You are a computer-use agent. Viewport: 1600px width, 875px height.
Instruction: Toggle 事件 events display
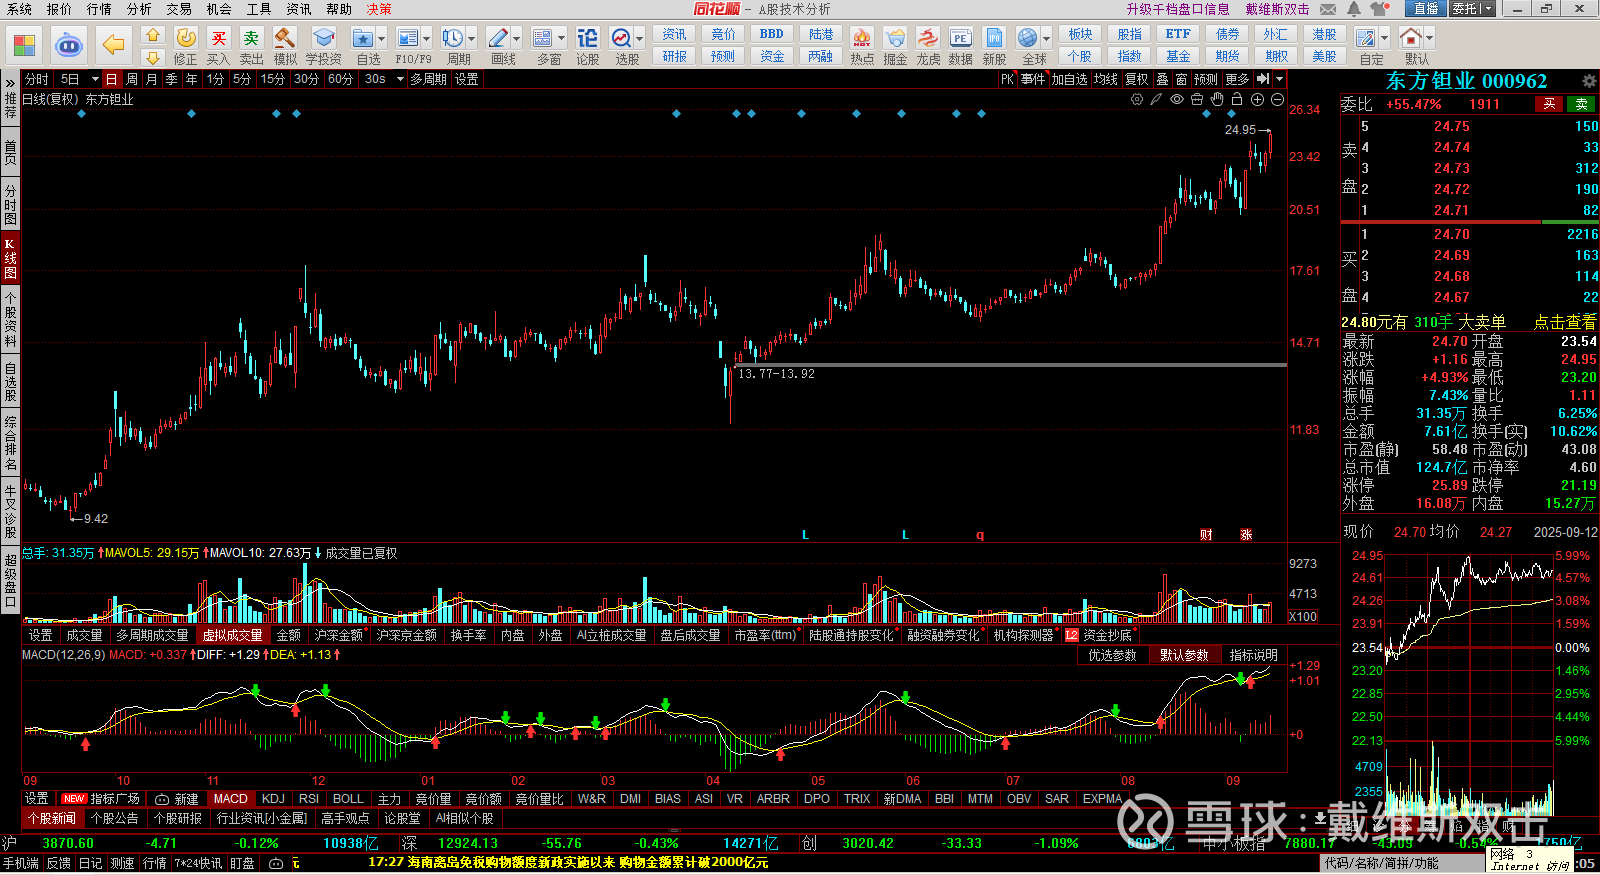1033,79
